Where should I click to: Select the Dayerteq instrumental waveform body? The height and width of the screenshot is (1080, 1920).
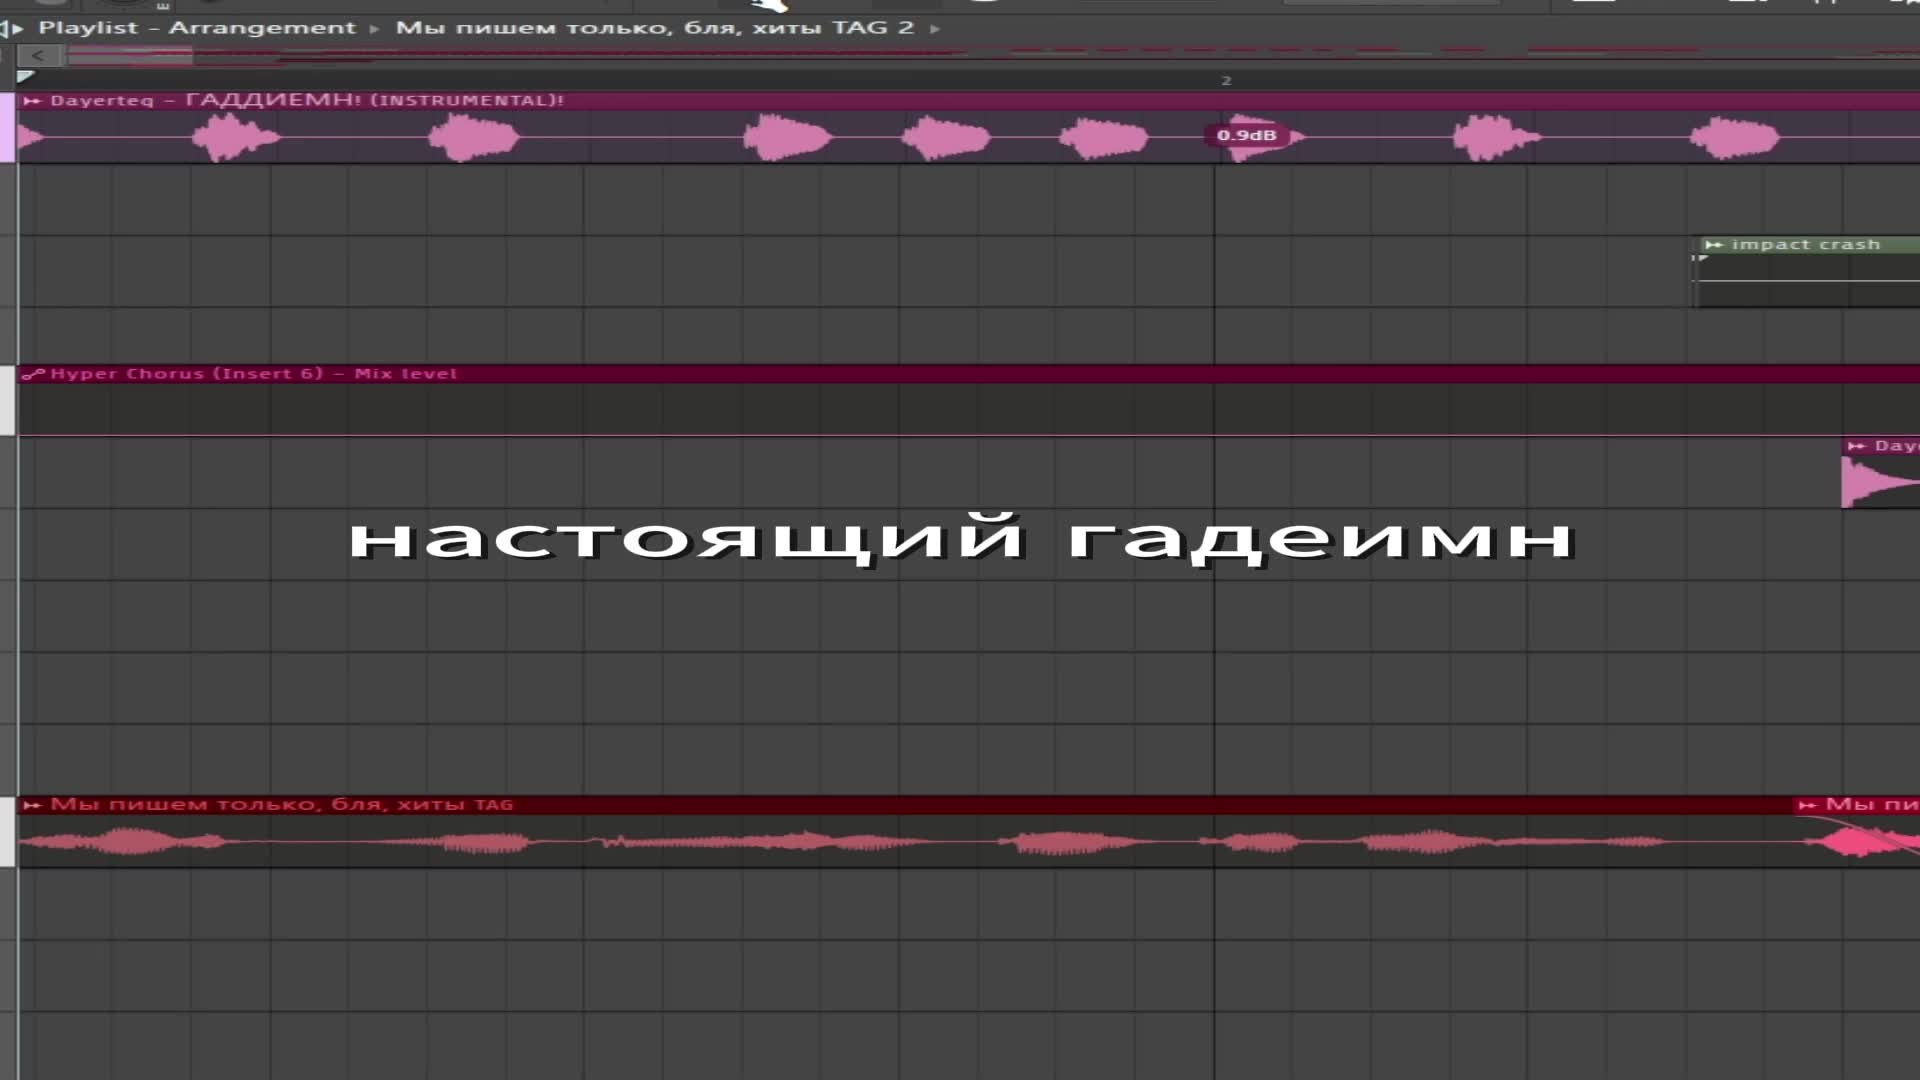click(968, 137)
